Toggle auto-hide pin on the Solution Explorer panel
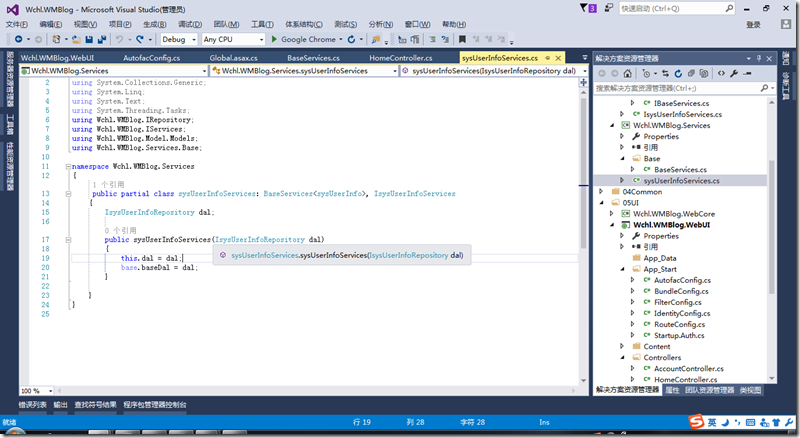Image resolution: width=800 pixels, height=438 pixels. pyautogui.click(x=759, y=59)
